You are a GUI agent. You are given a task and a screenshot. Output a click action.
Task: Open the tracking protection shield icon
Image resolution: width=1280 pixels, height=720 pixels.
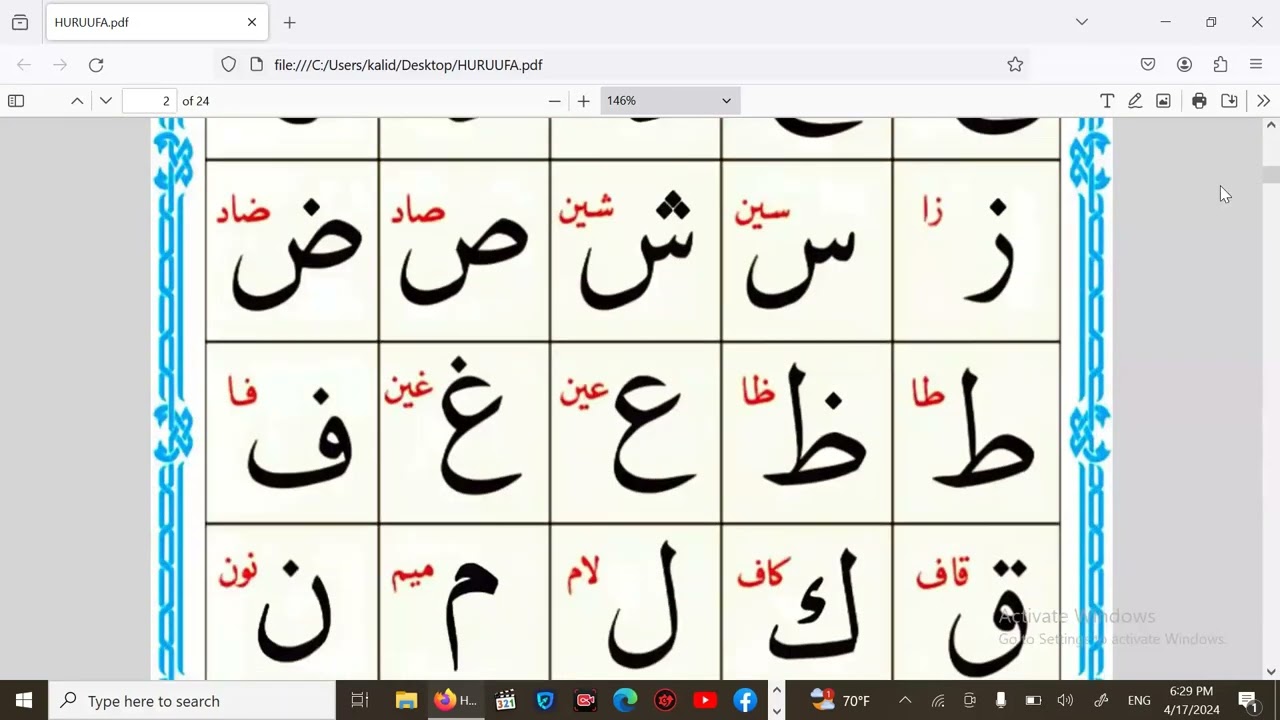[x=229, y=65]
